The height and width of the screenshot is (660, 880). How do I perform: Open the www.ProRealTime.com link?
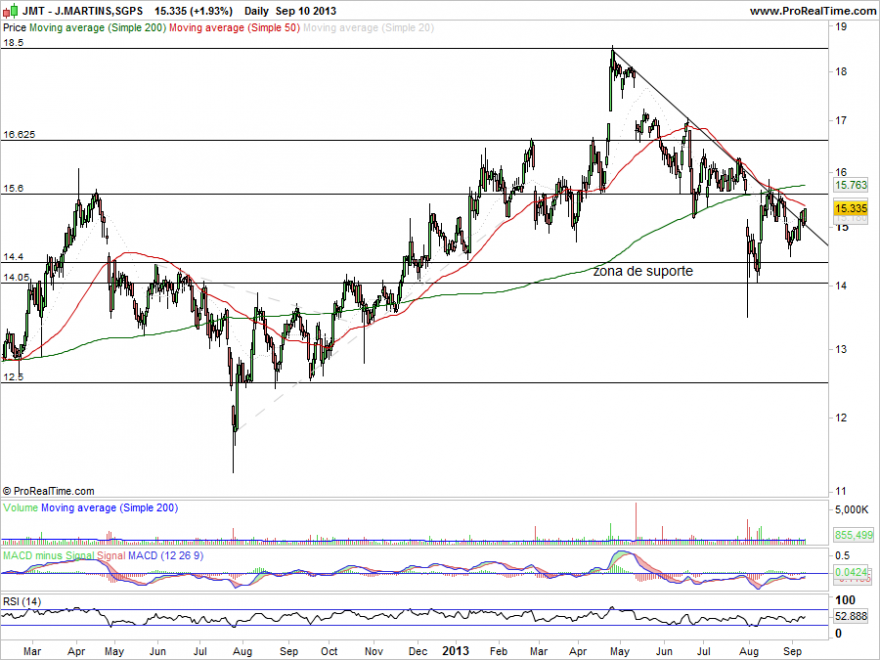[813, 11]
